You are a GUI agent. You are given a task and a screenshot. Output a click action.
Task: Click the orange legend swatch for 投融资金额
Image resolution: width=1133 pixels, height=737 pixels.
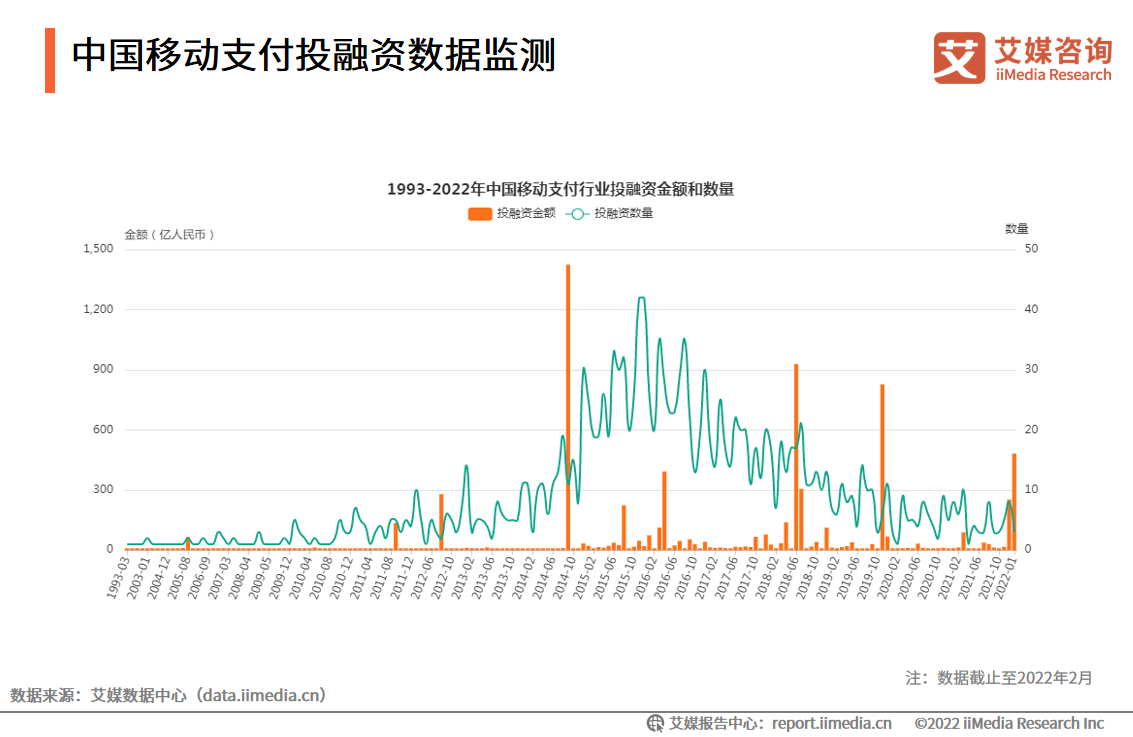pyautogui.click(x=480, y=214)
